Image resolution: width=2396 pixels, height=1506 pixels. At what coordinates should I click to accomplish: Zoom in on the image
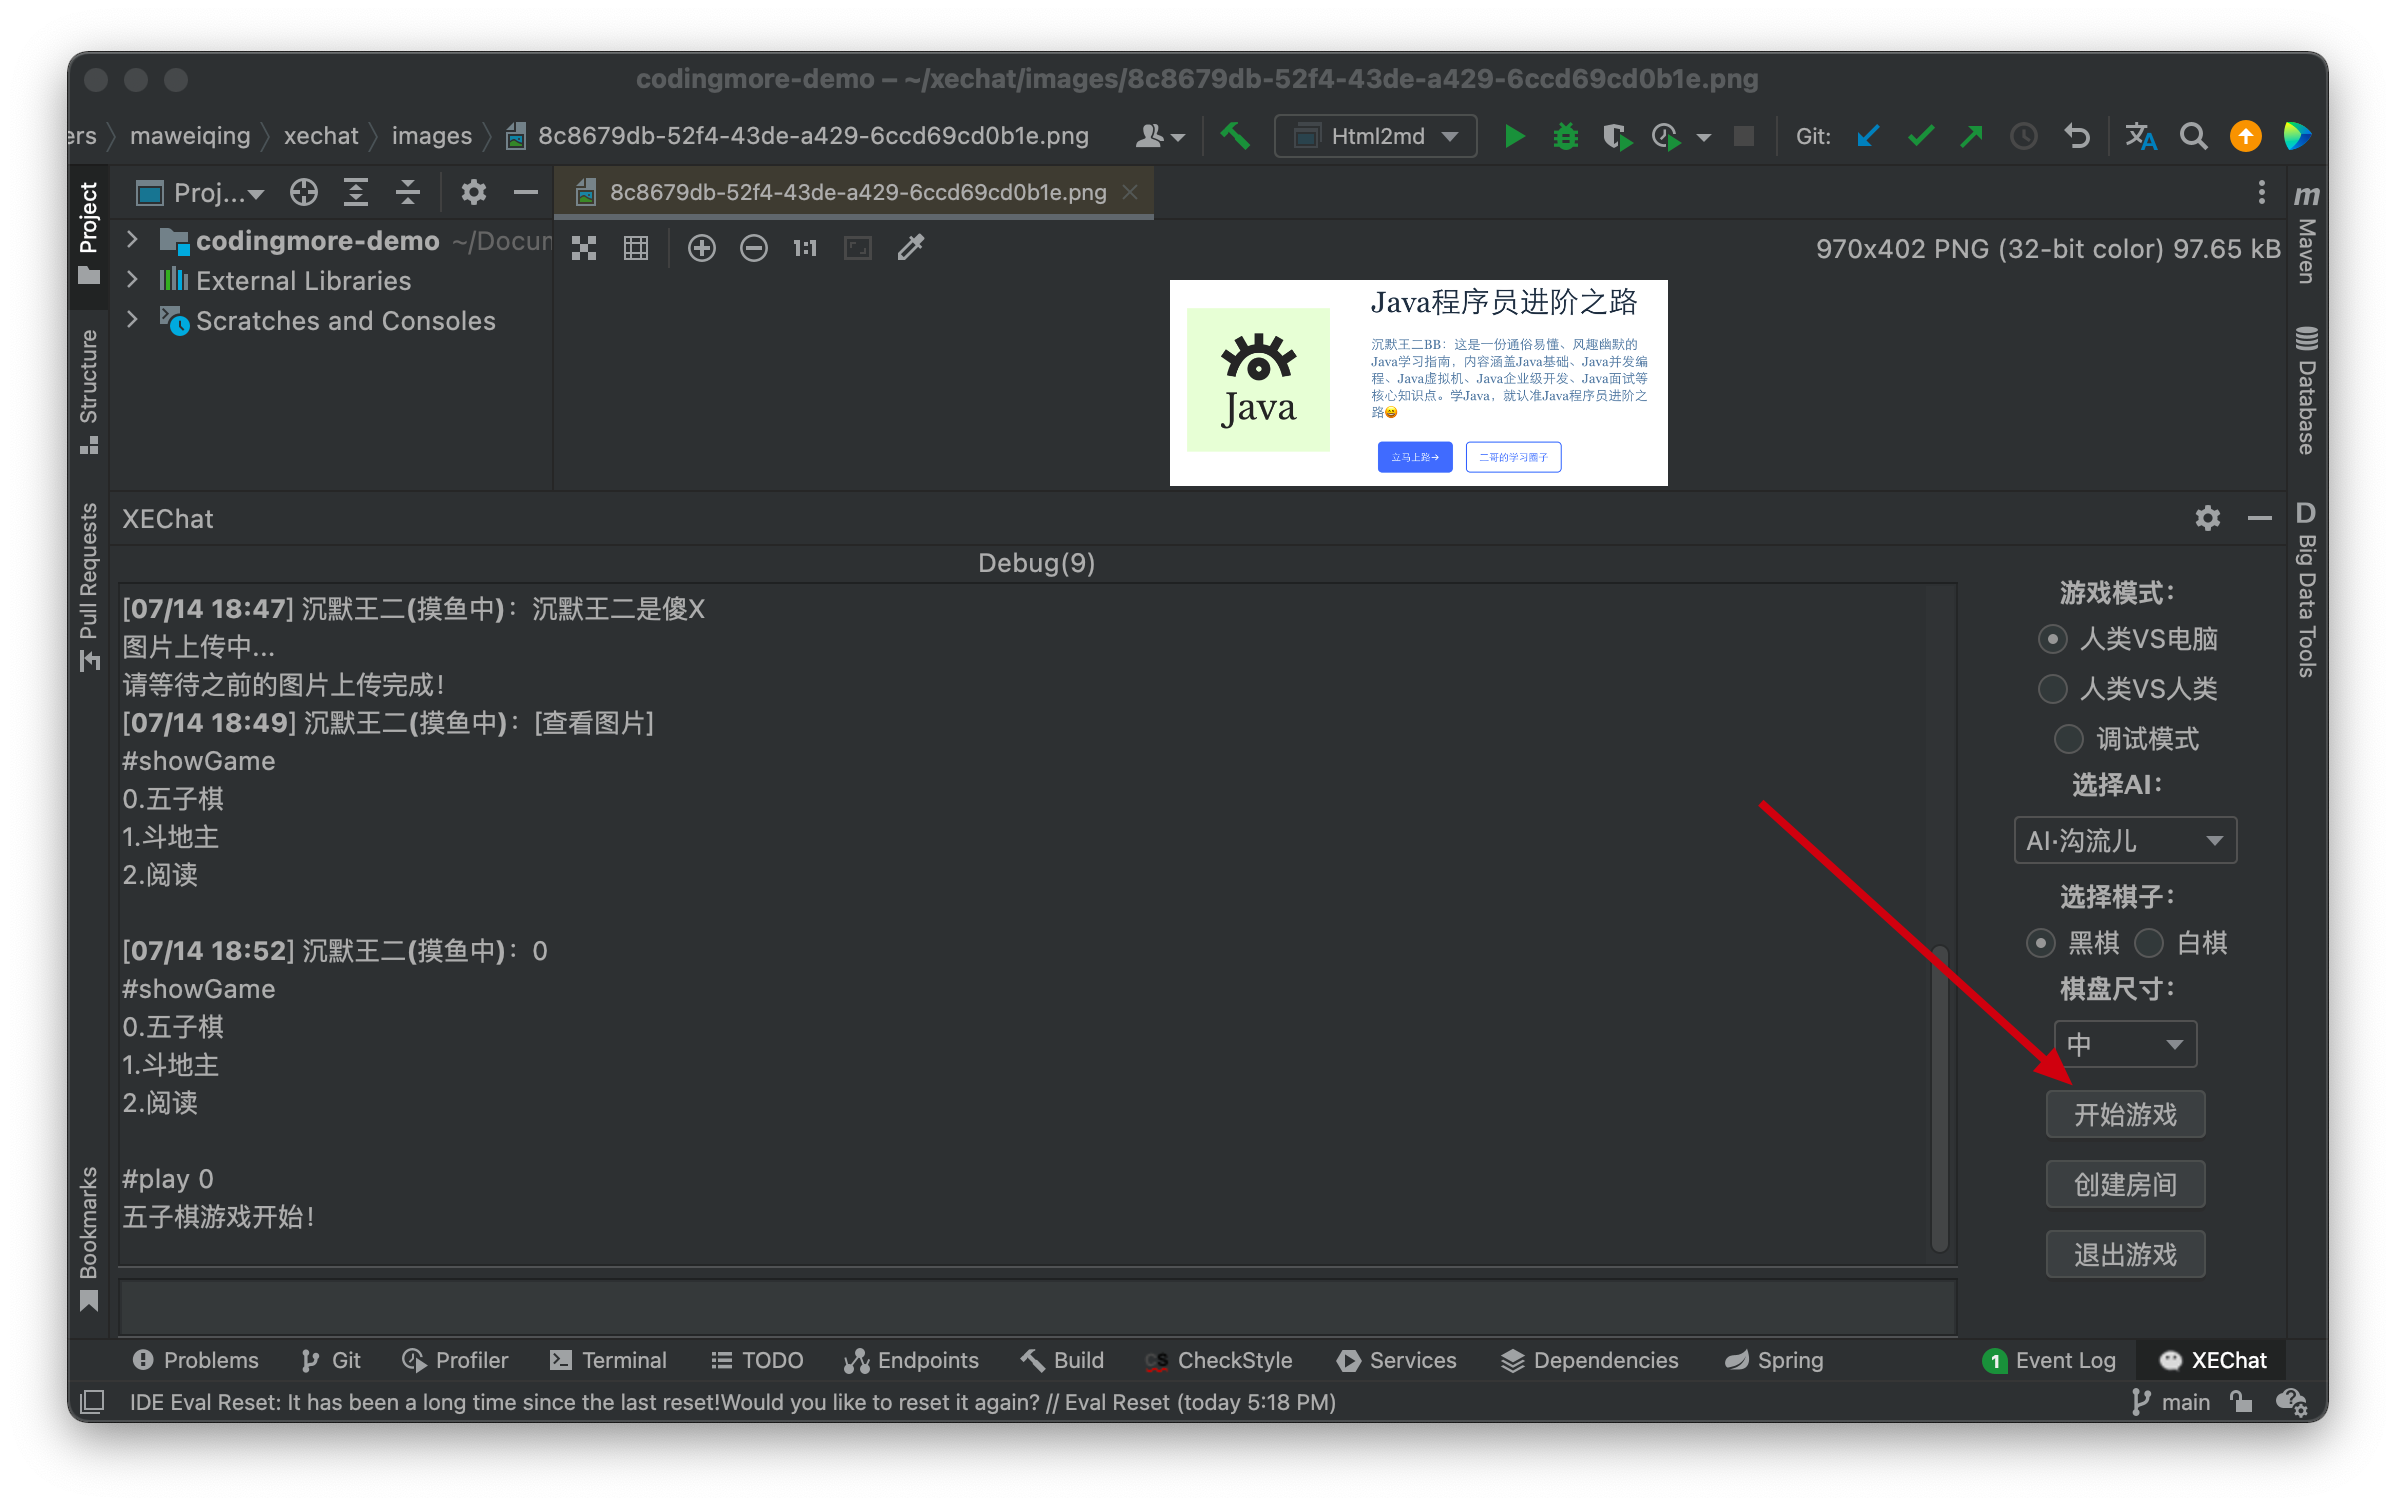tap(702, 248)
